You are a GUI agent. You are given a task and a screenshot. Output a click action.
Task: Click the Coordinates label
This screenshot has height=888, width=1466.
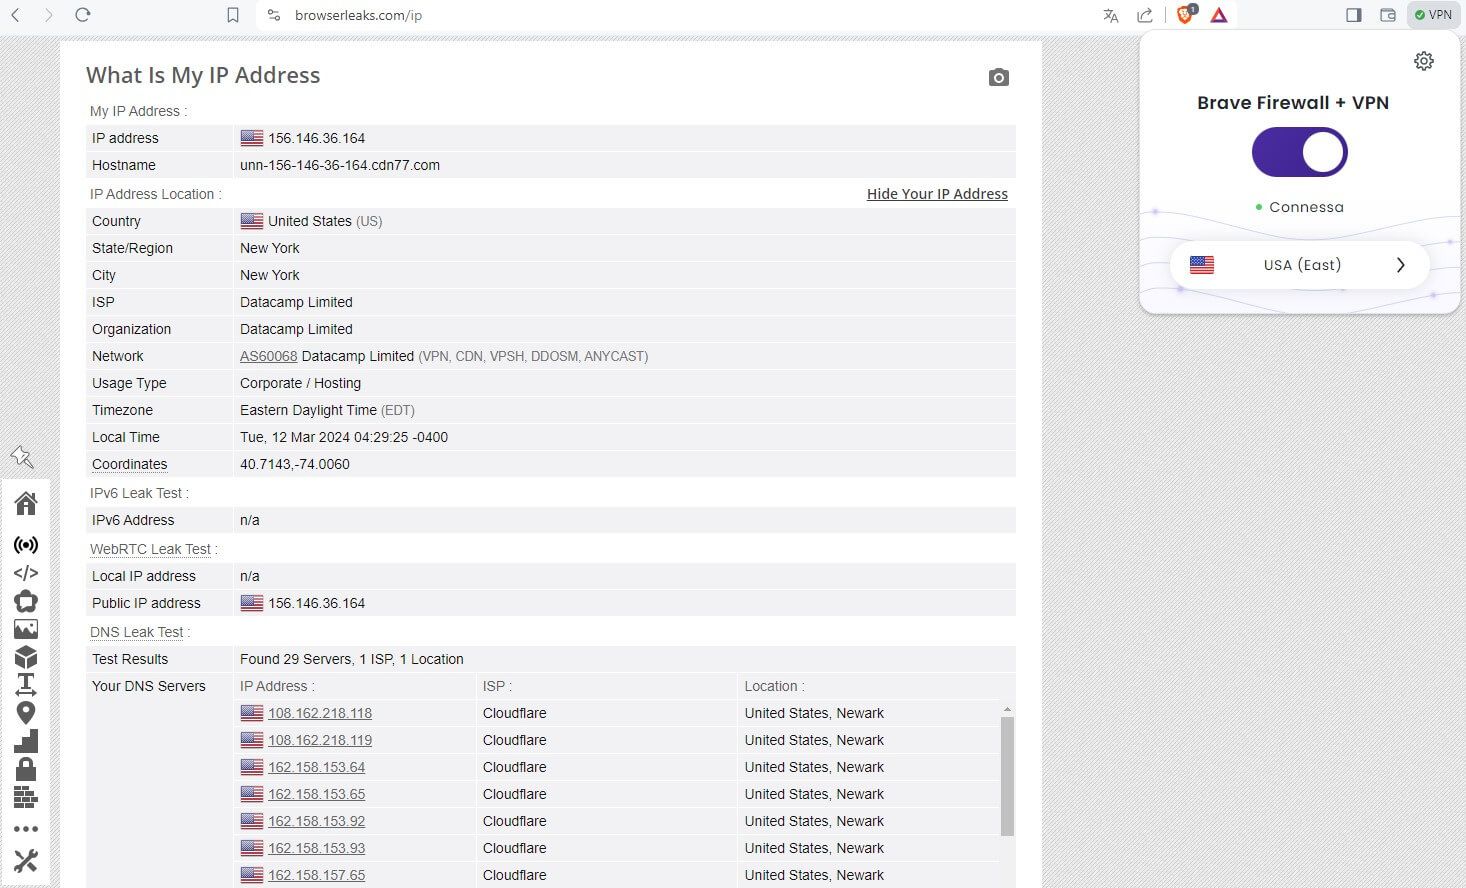click(129, 464)
